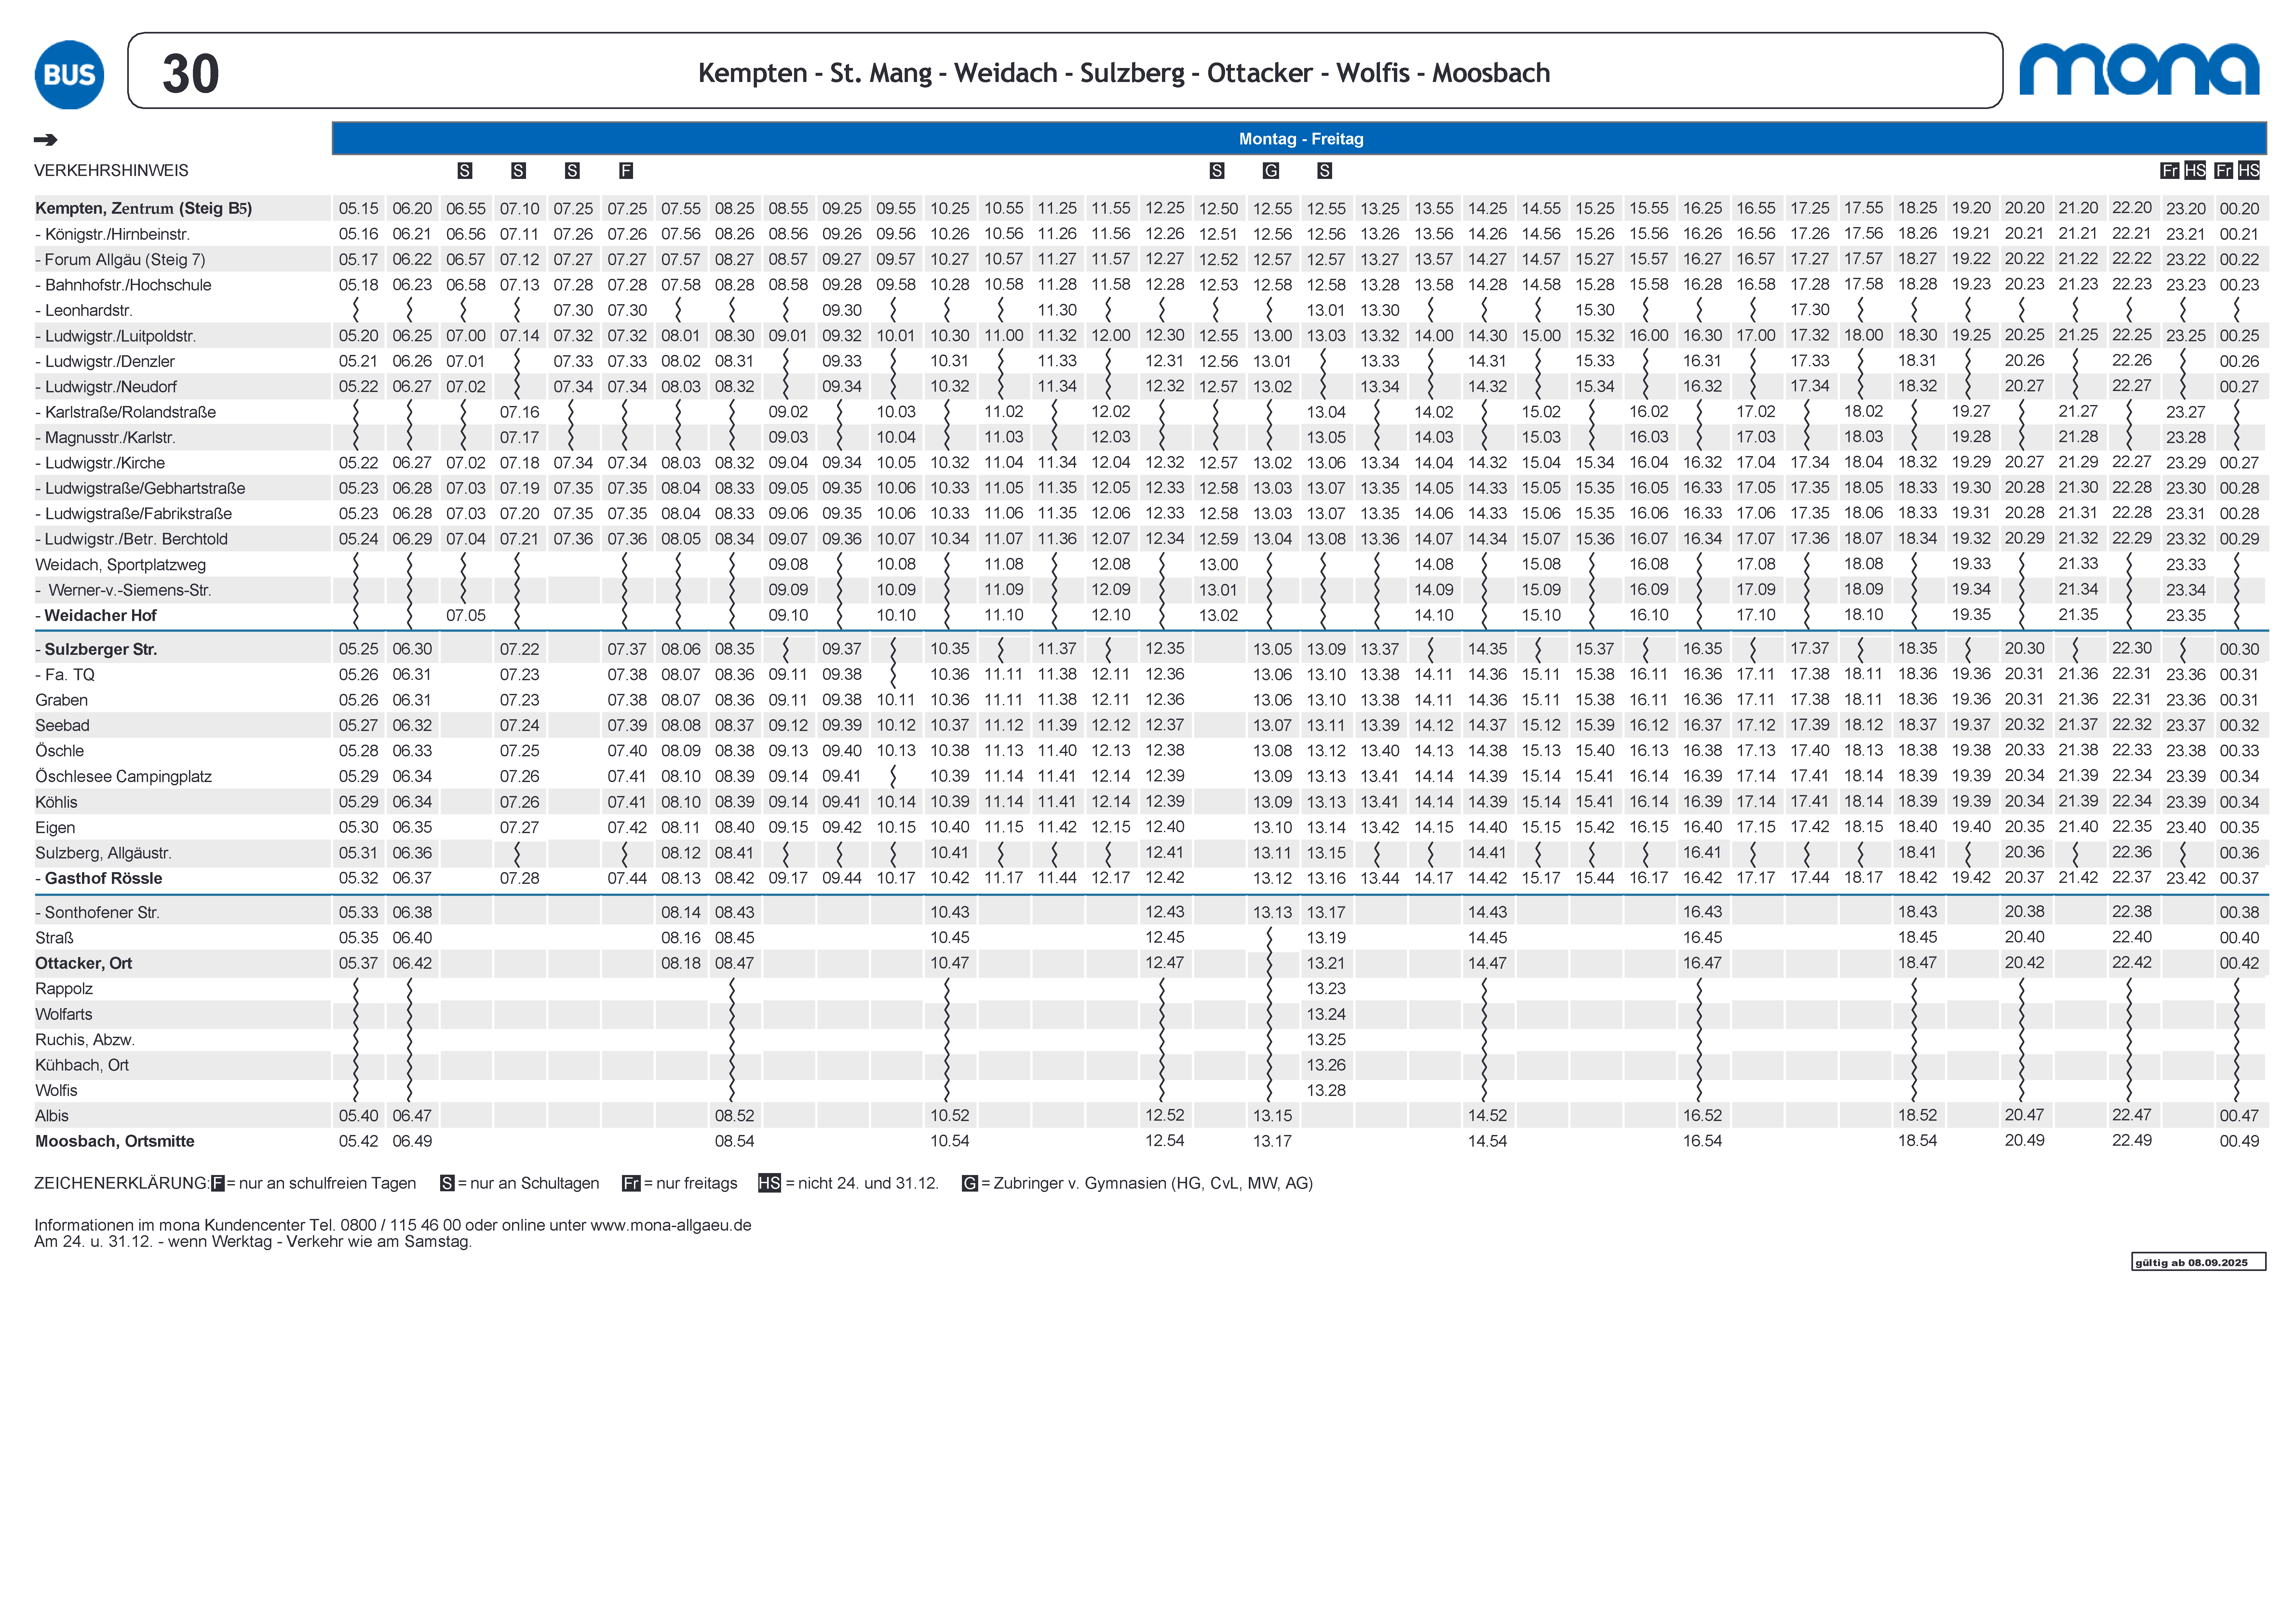Click the S symbol above the 06.55 departure

[x=465, y=171]
